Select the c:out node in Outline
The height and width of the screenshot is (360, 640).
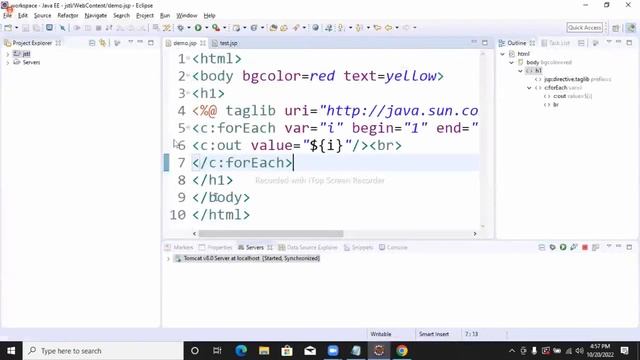tap(560, 96)
